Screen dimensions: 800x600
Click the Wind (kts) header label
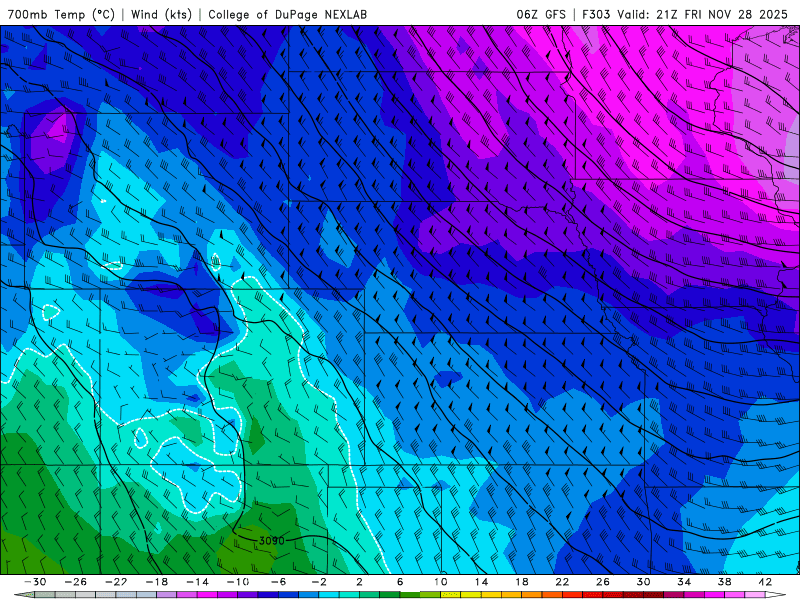tap(161, 14)
